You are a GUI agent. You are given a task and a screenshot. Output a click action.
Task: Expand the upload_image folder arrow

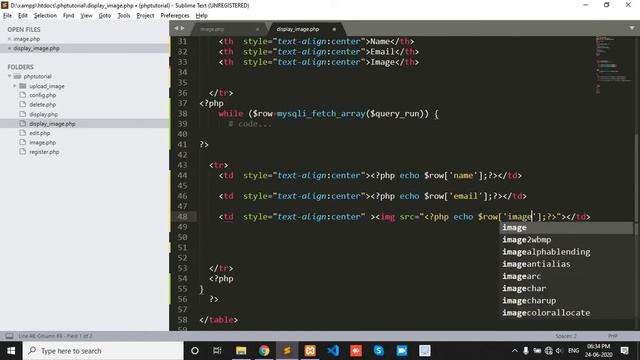[x=15, y=86]
